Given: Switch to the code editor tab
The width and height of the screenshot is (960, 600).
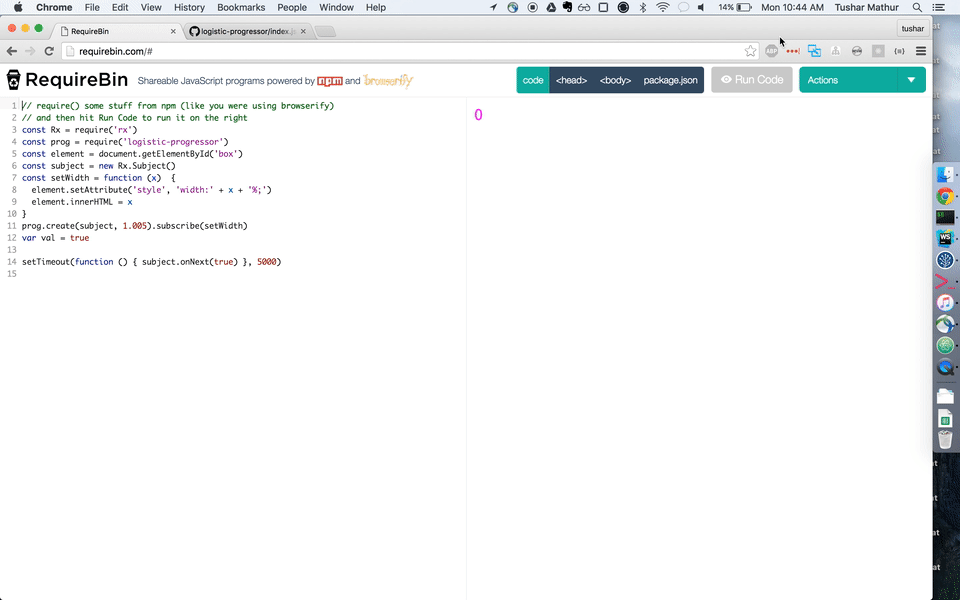Looking at the screenshot, I should [533, 80].
